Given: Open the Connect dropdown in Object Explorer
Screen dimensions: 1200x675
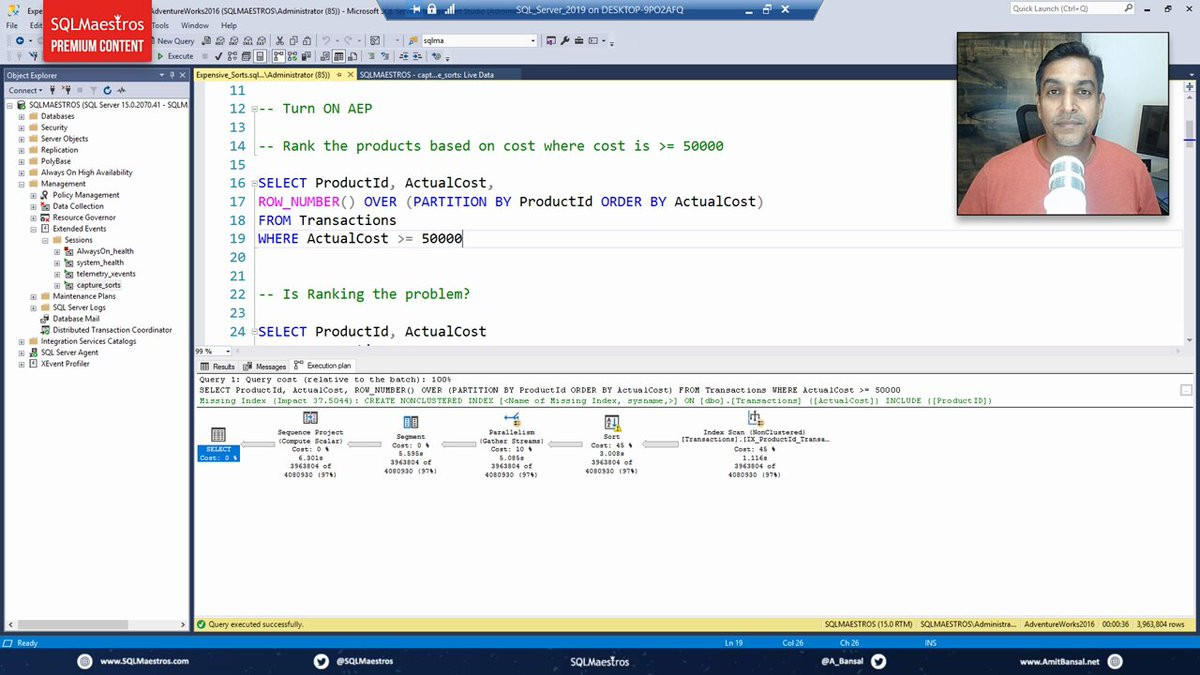Looking at the screenshot, I should click(25, 90).
